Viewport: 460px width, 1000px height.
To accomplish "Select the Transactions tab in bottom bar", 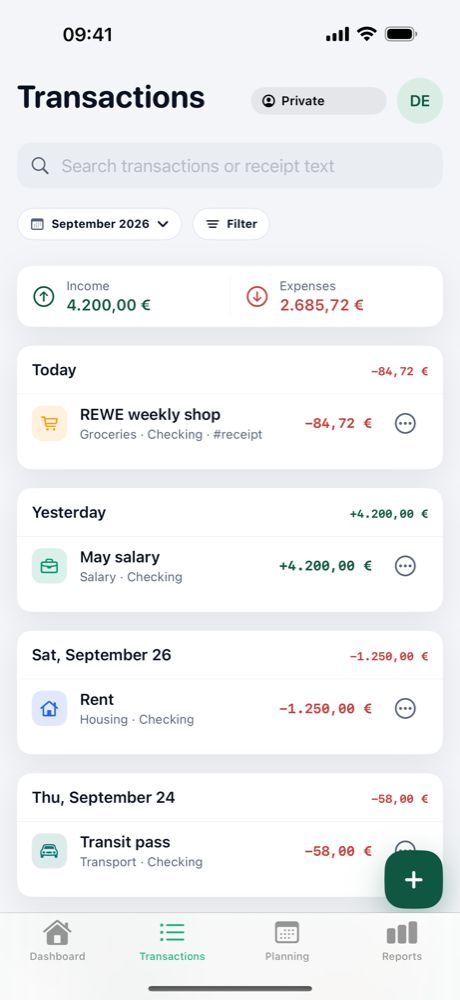I will 172,941.
